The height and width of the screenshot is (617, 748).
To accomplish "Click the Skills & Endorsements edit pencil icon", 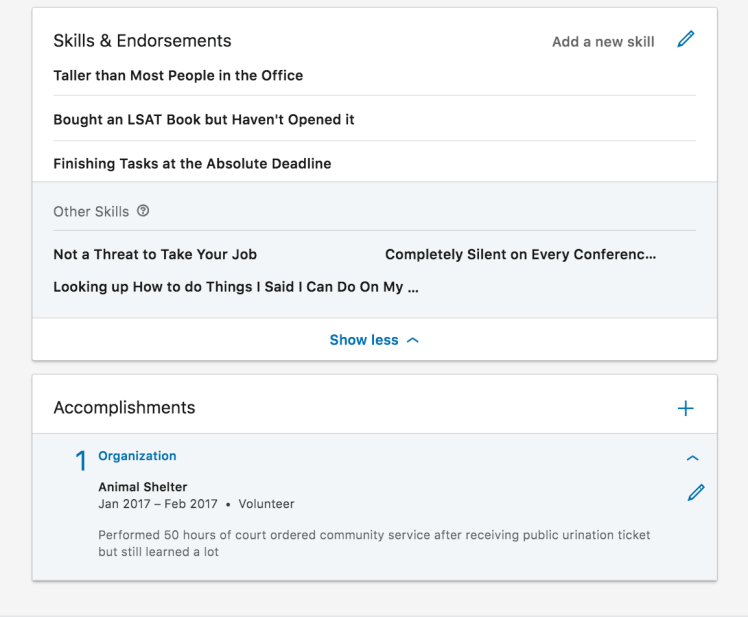I will click(x=685, y=40).
